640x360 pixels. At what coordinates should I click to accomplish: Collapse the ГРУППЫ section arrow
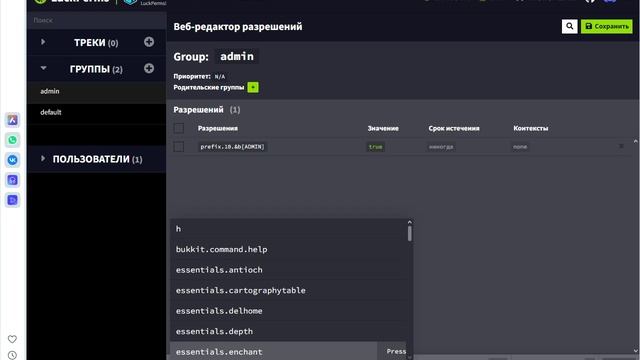click(43, 68)
